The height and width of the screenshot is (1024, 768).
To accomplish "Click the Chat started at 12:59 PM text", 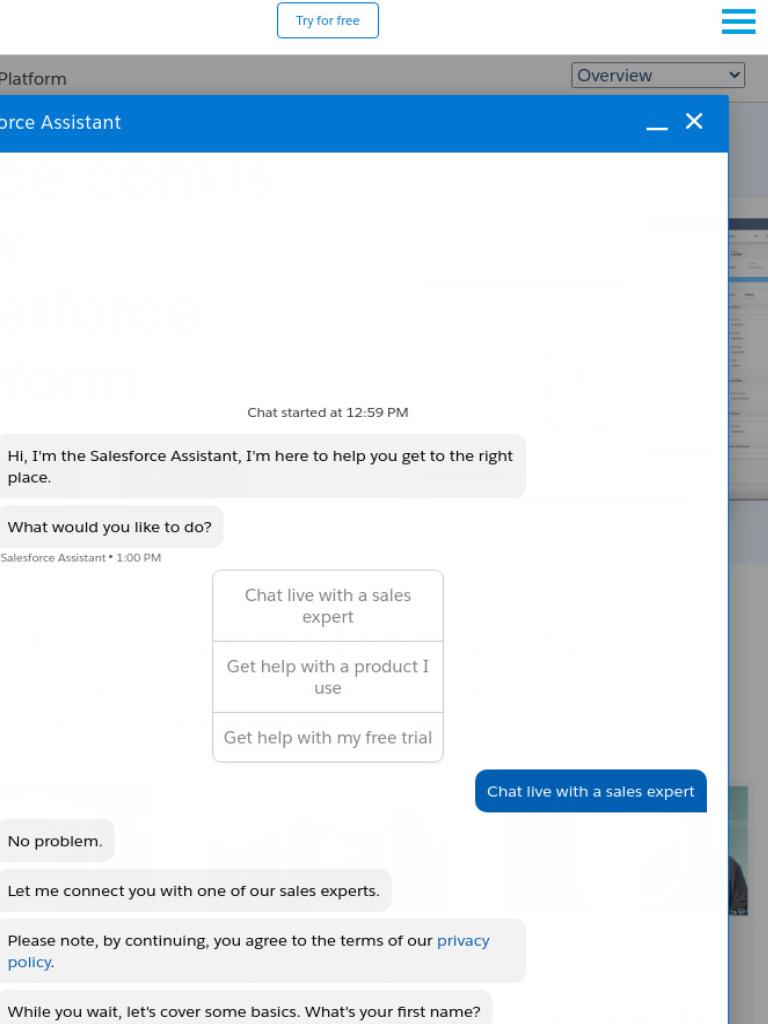I will pos(328,412).
